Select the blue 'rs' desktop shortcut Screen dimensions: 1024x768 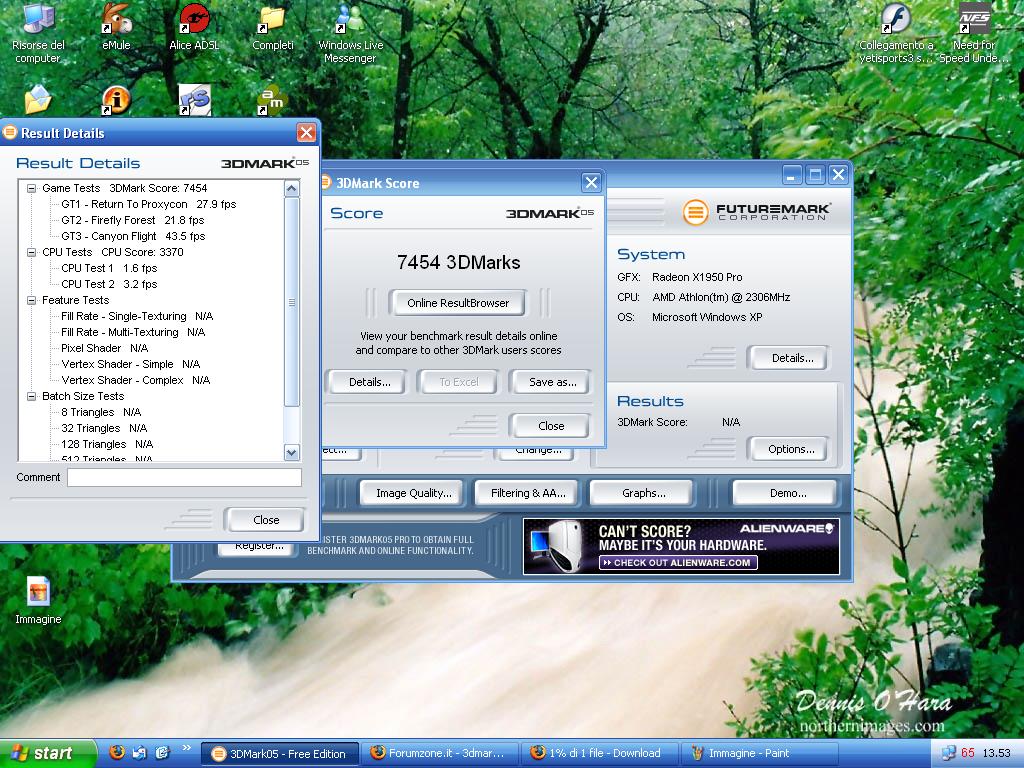click(194, 100)
